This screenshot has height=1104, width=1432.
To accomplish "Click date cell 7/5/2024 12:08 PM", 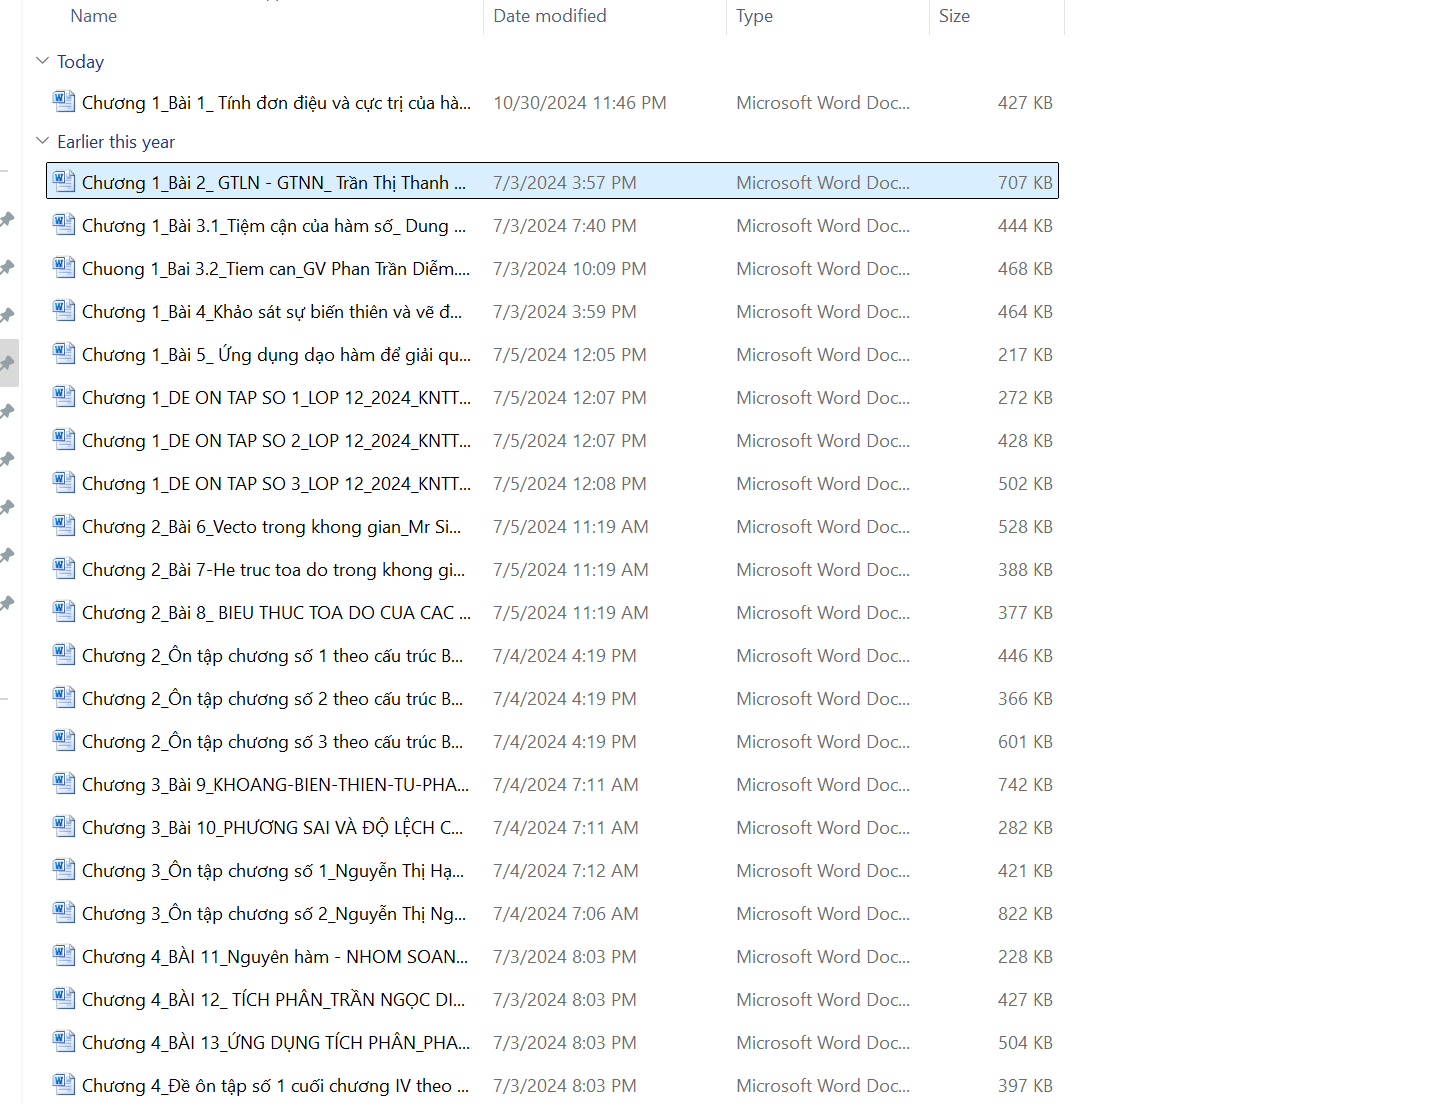I will (x=570, y=484).
